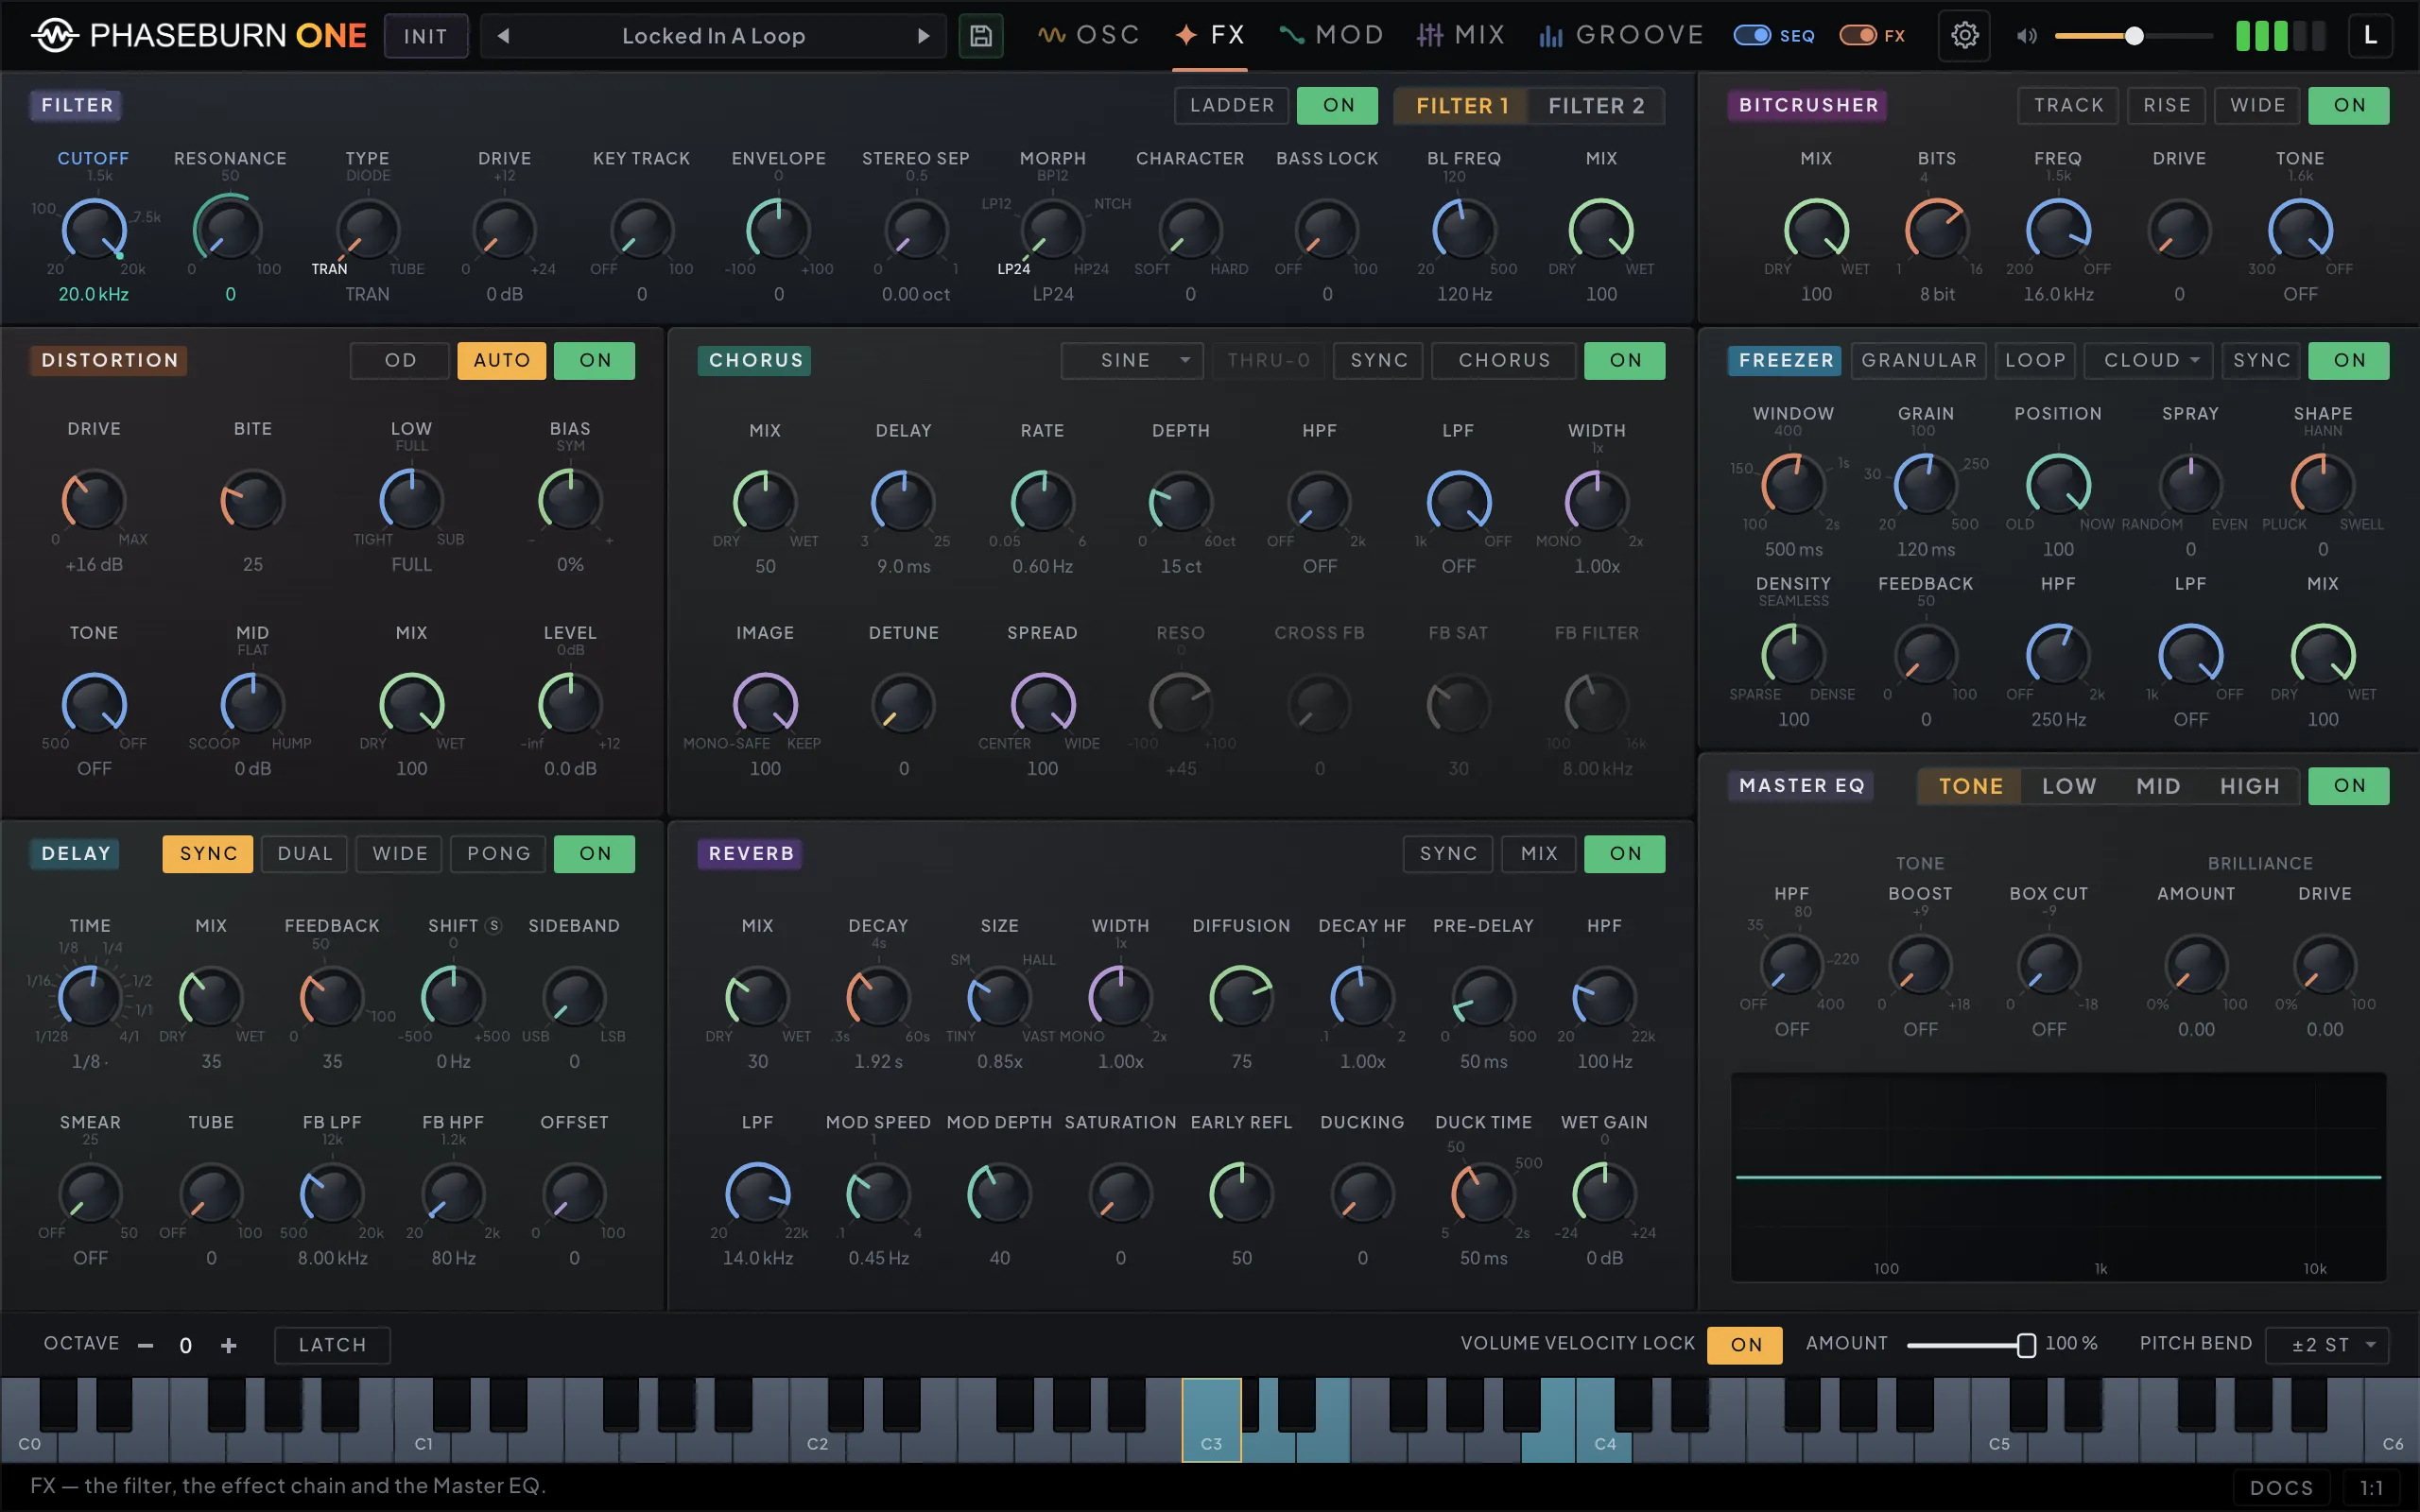Click the INIT button

426,36
